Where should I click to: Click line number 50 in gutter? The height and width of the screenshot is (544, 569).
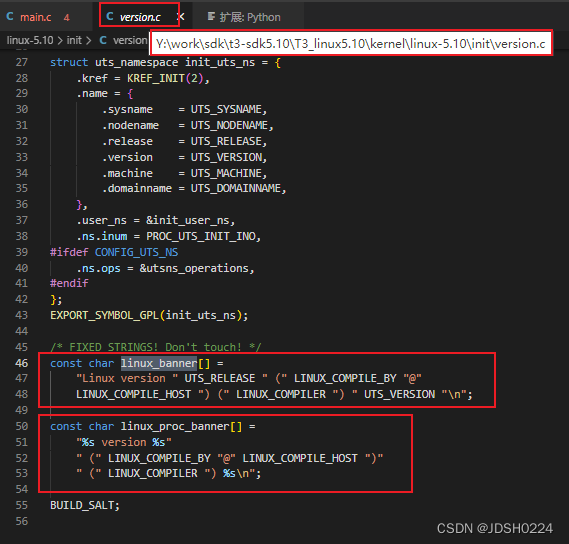[x=21, y=426]
